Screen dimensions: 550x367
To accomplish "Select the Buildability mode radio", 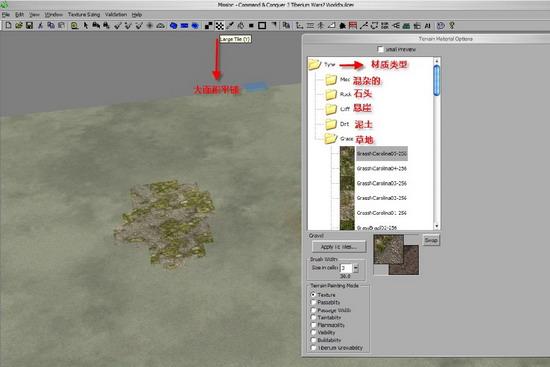I will coord(313,340).
